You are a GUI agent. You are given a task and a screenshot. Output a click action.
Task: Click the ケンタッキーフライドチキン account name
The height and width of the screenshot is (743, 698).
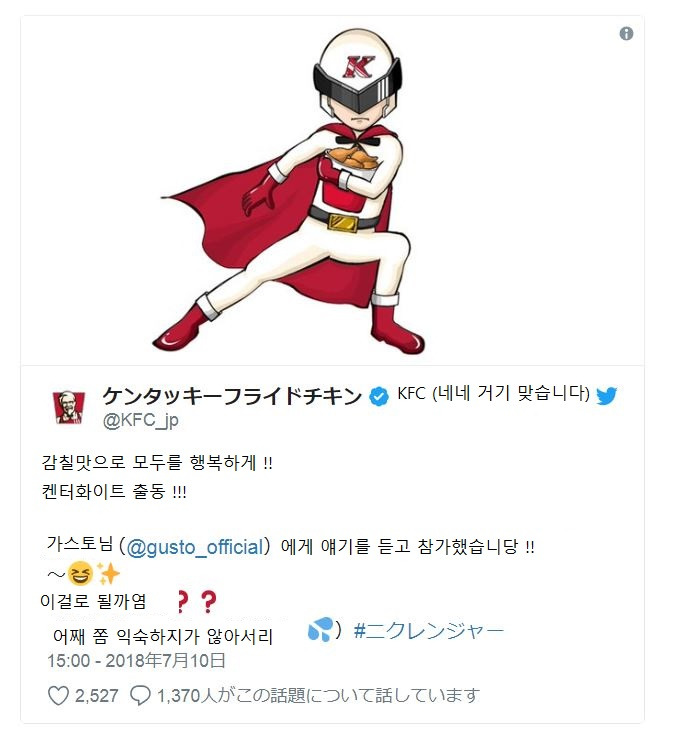(x=232, y=396)
